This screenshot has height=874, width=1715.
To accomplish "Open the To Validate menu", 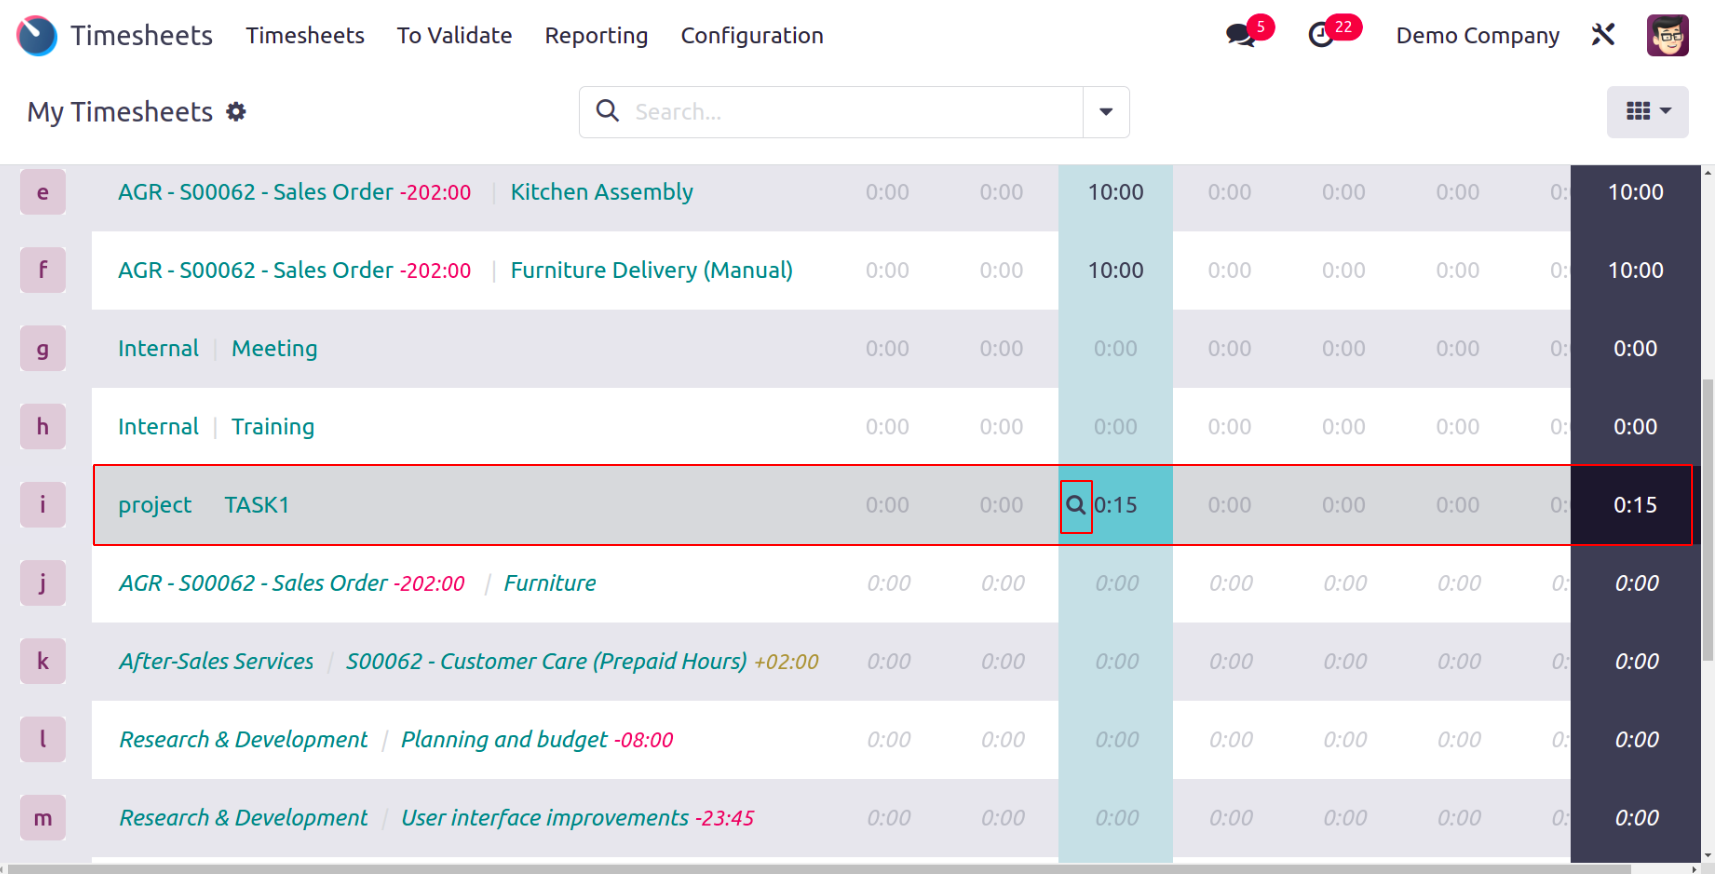I will point(454,36).
